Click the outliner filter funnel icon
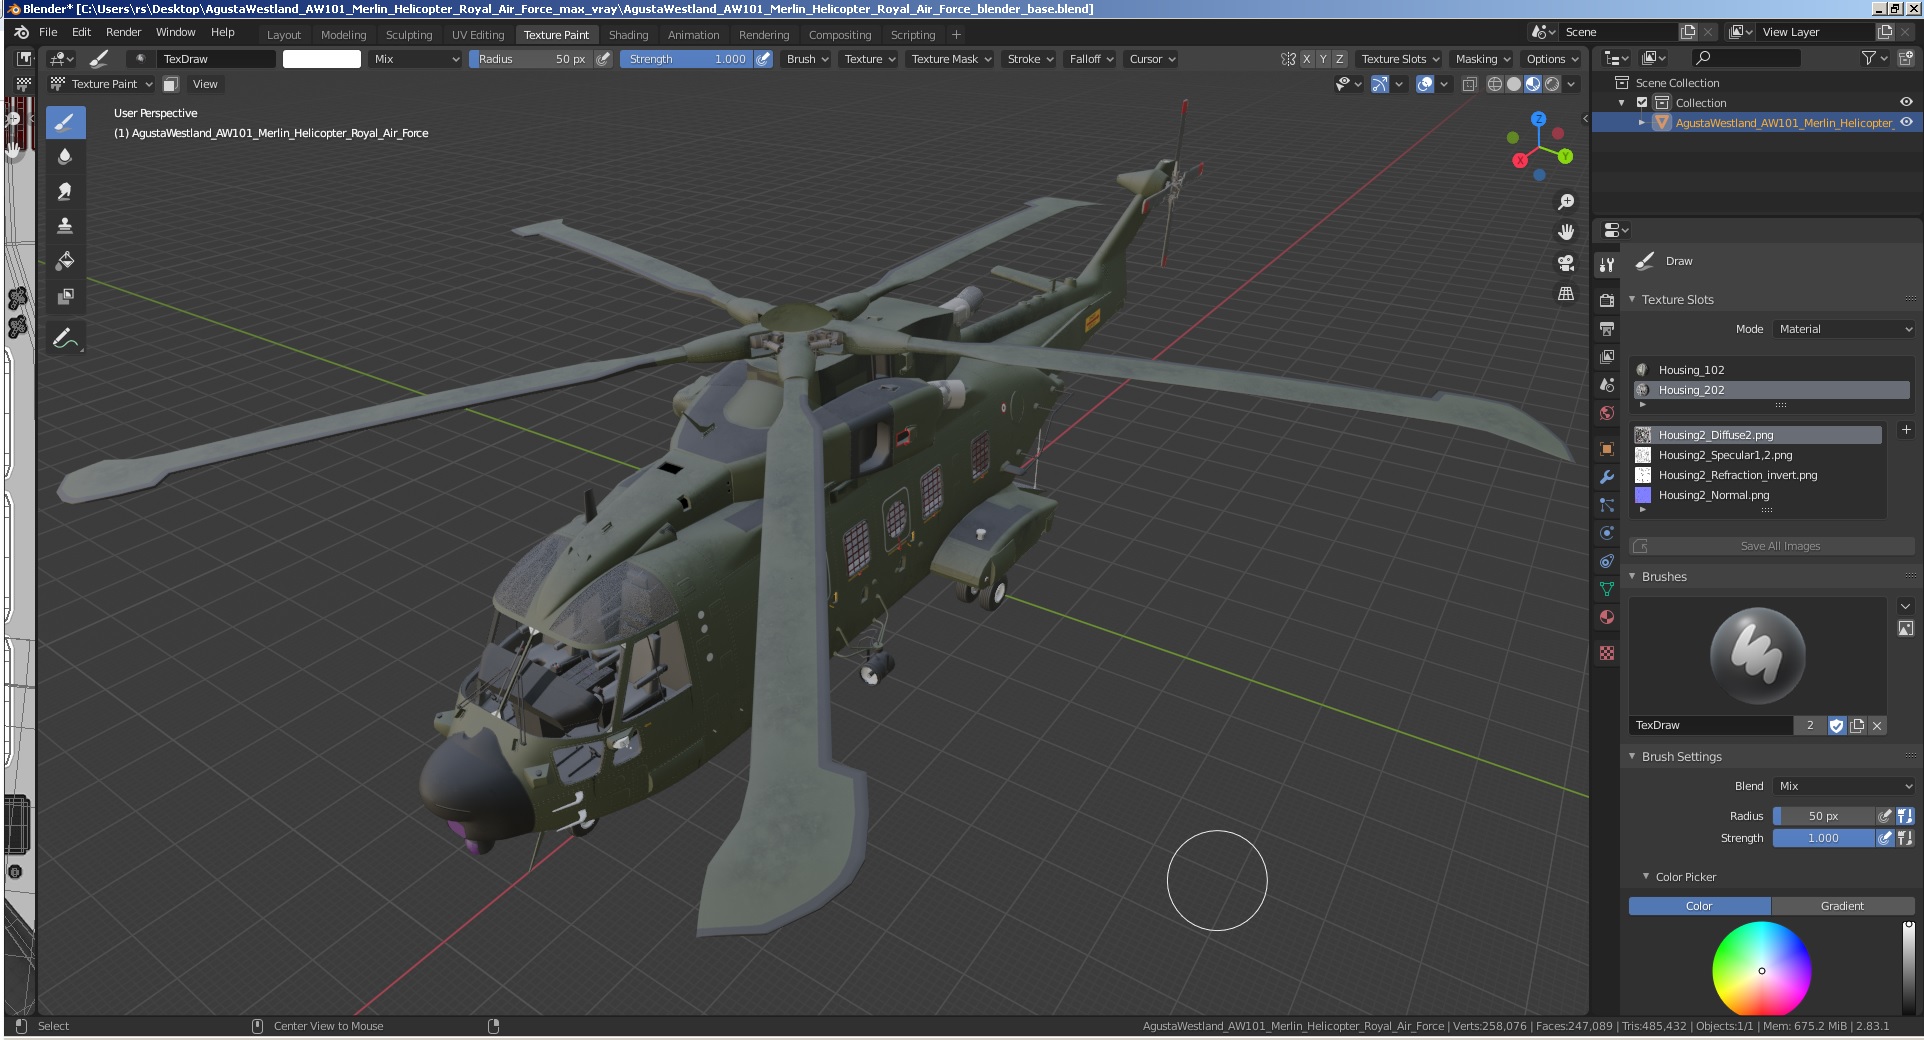The width and height of the screenshot is (1924, 1040). point(1868,59)
